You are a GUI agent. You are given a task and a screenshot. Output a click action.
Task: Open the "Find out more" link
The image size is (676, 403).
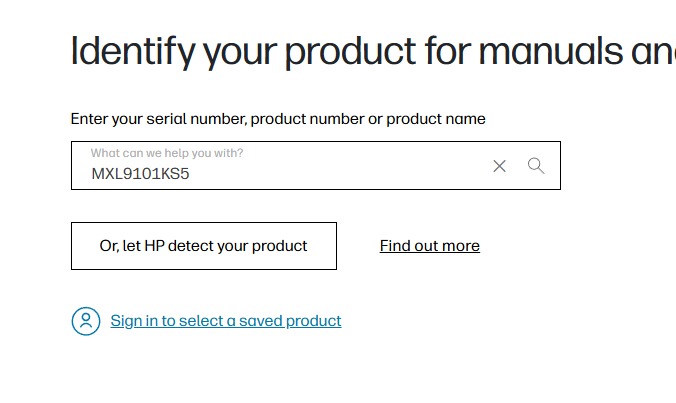pos(429,246)
